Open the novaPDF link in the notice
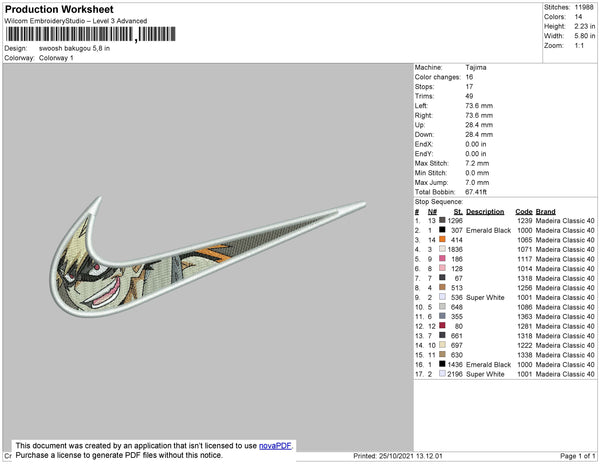Viewport: 600px width, 464px height. (275, 446)
